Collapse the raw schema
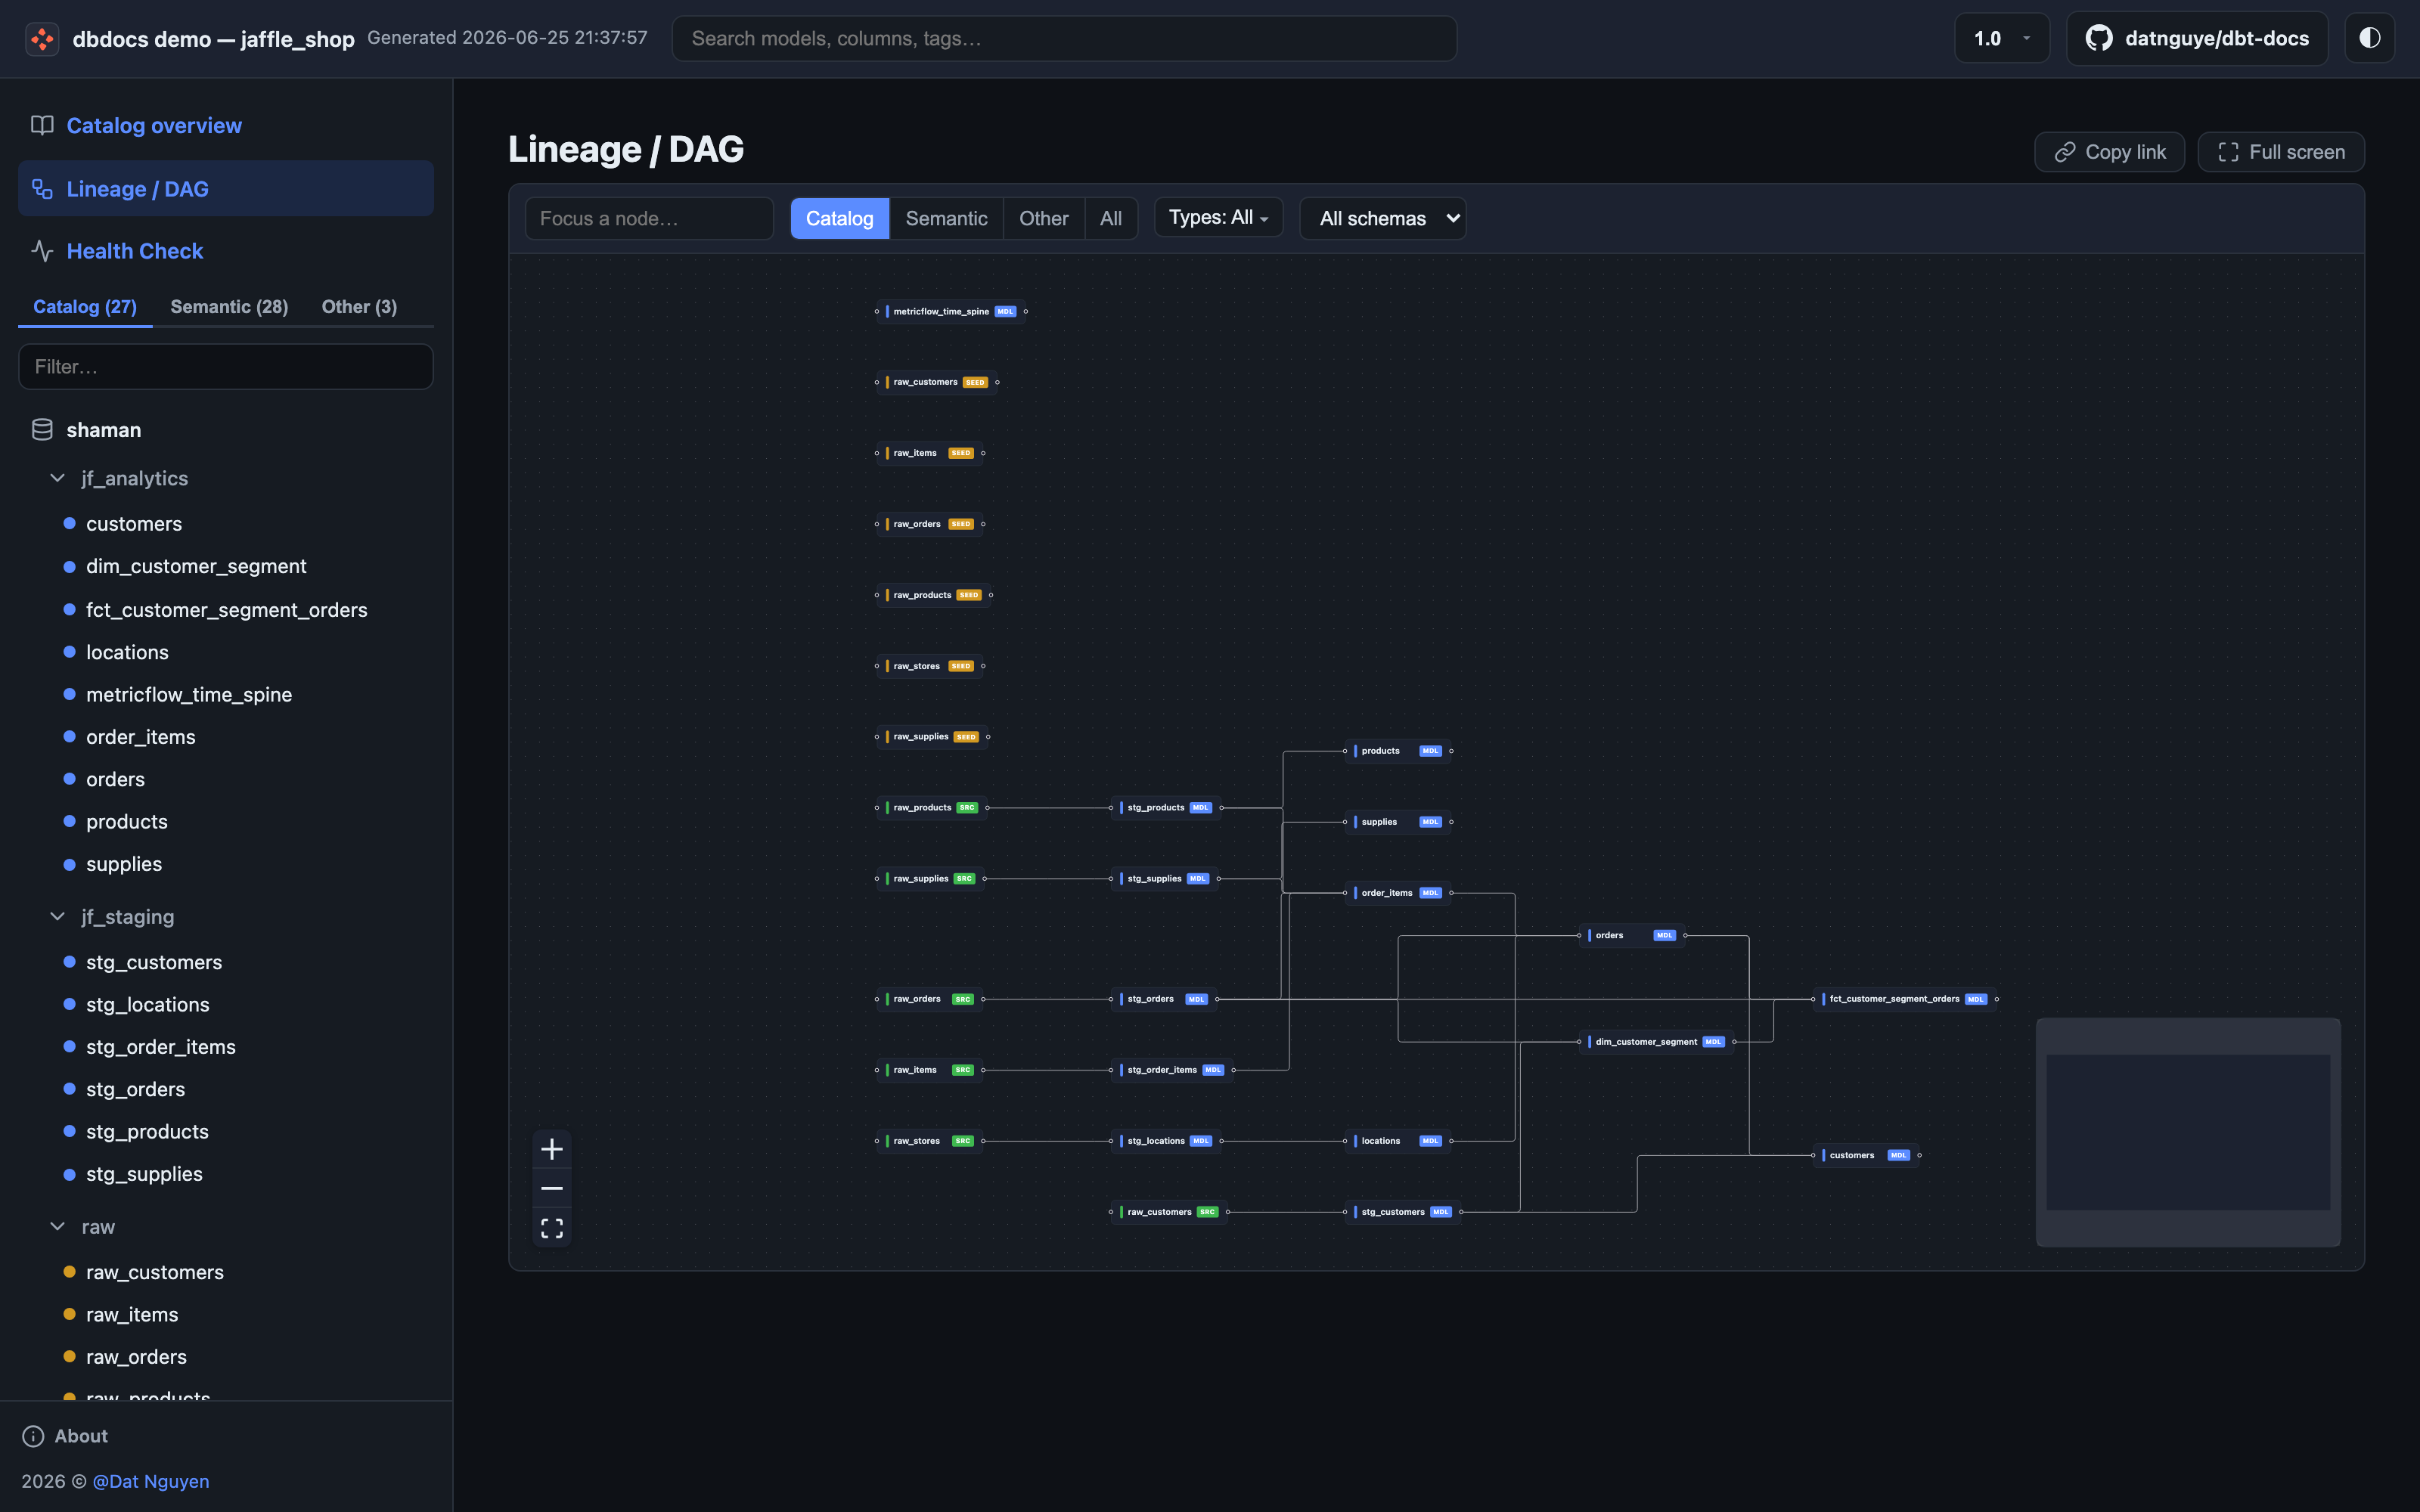This screenshot has width=2420, height=1512. point(58,1226)
